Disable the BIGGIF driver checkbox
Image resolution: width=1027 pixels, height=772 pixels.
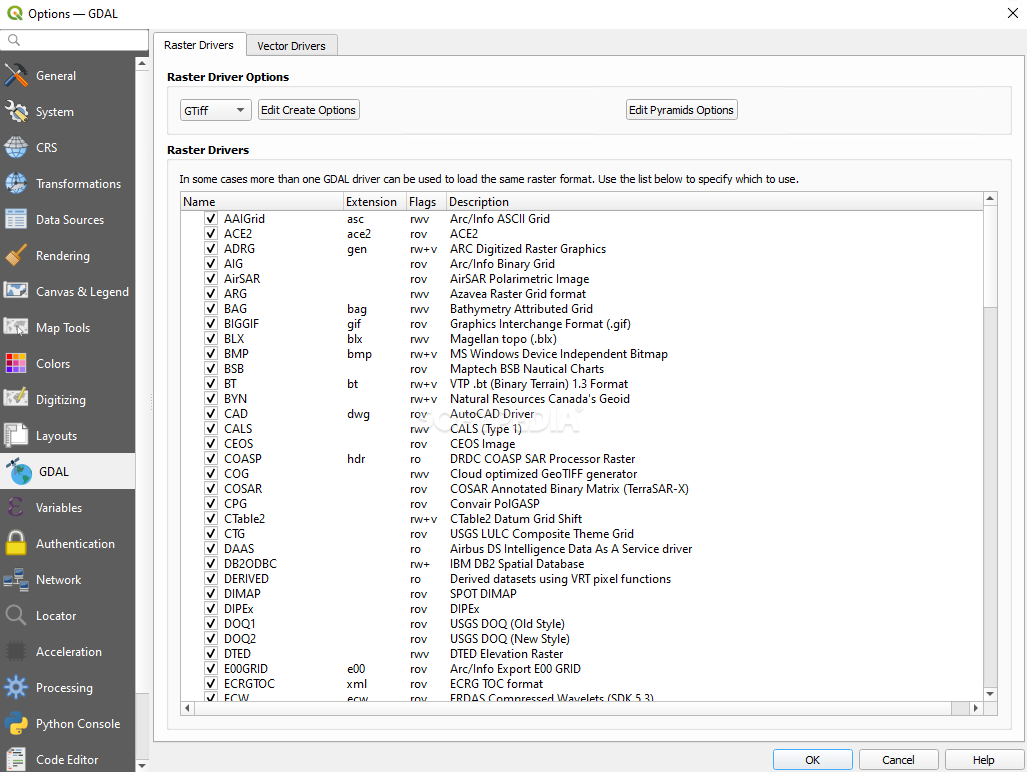tap(210, 323)
